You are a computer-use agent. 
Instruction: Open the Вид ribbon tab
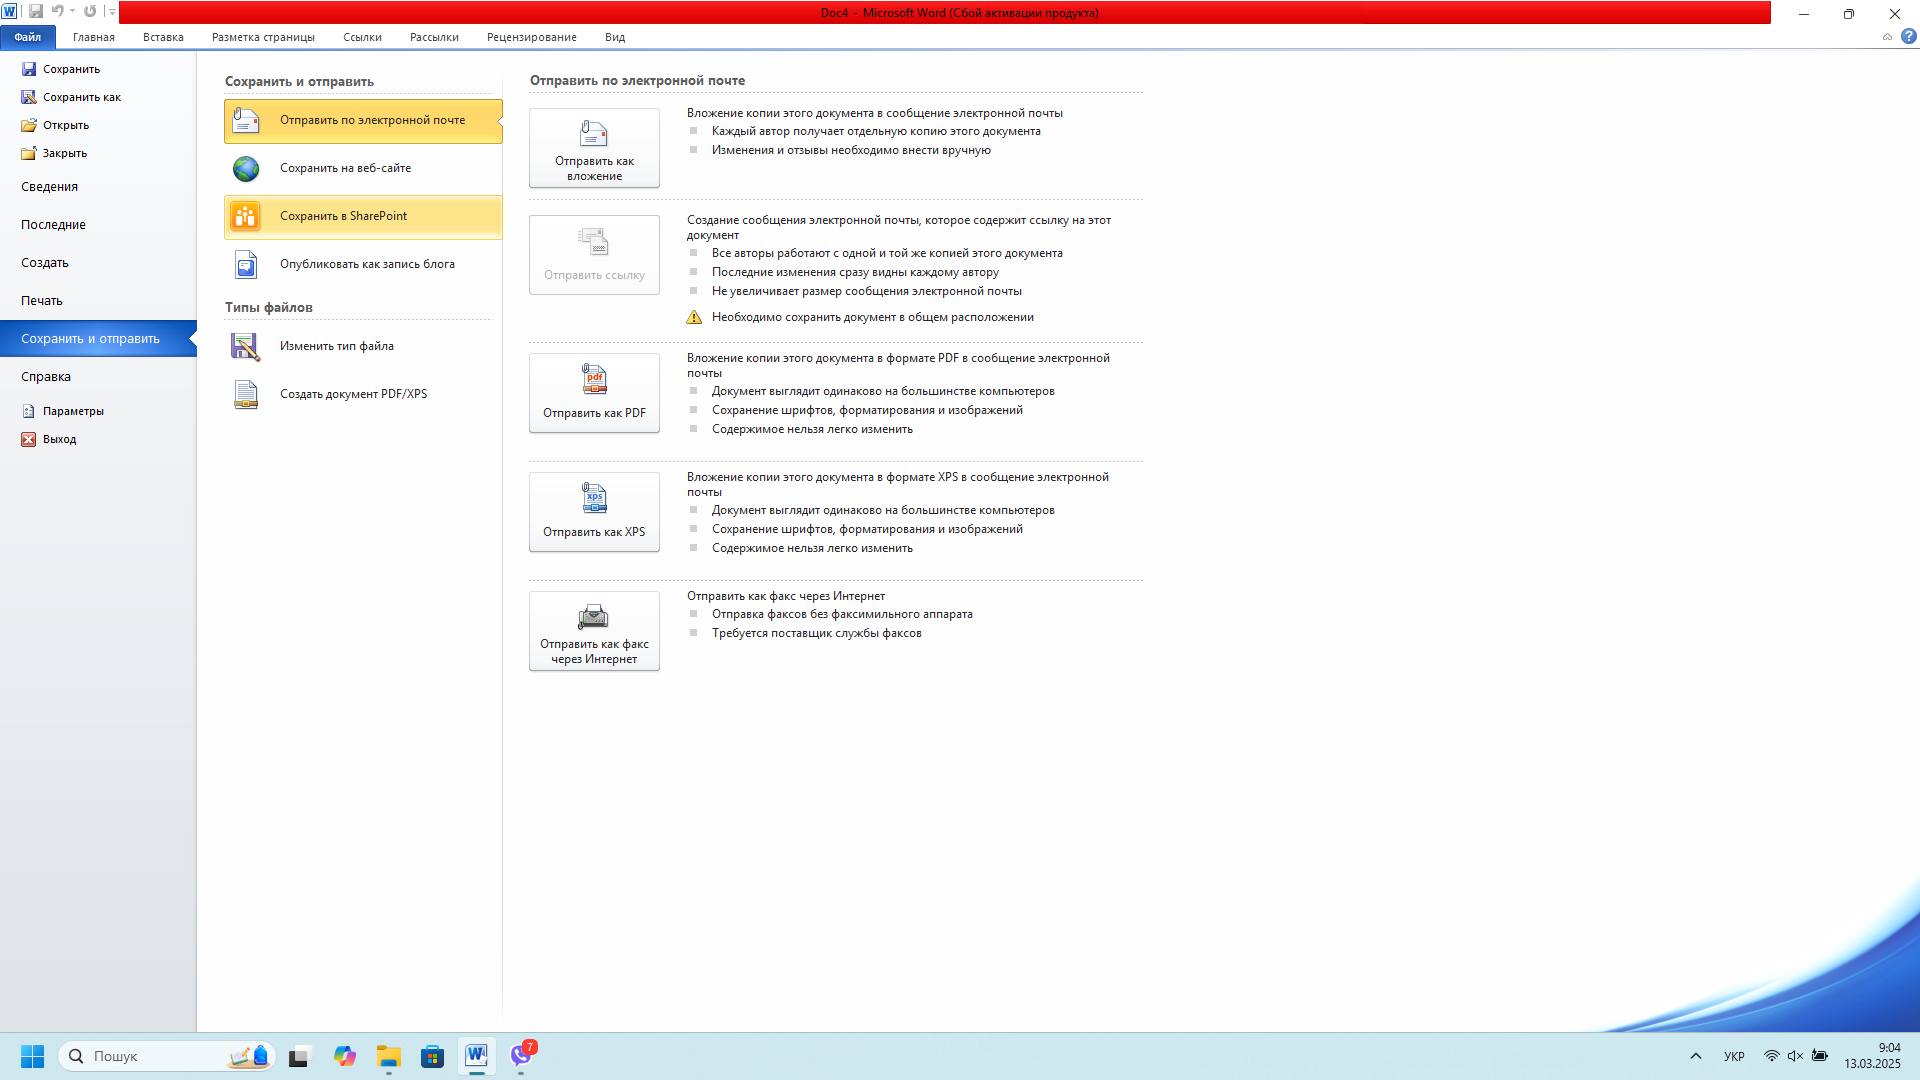(615, 37)
